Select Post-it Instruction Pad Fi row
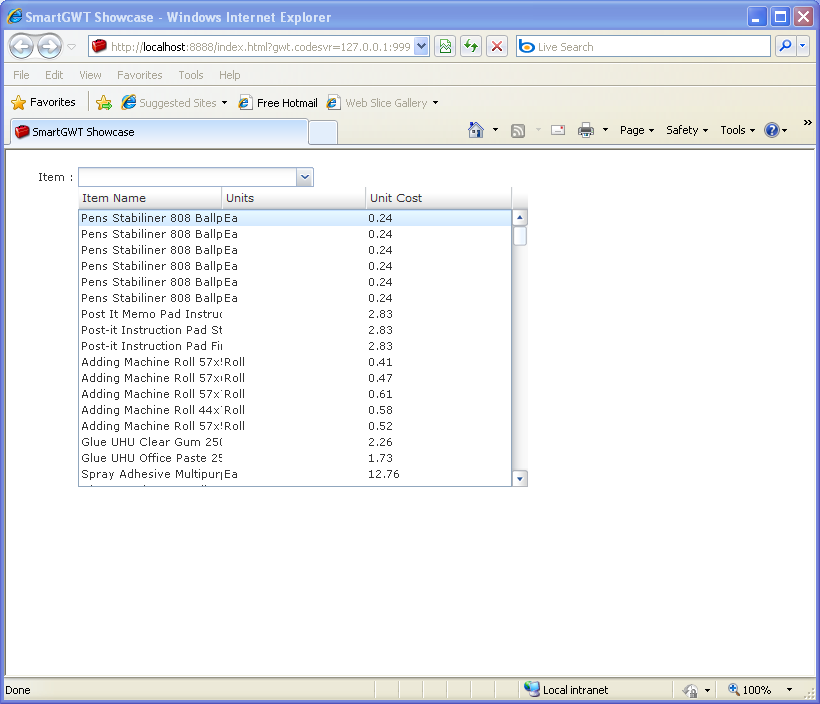The width and height of the screenshot is (820, 704). point(295,346)
